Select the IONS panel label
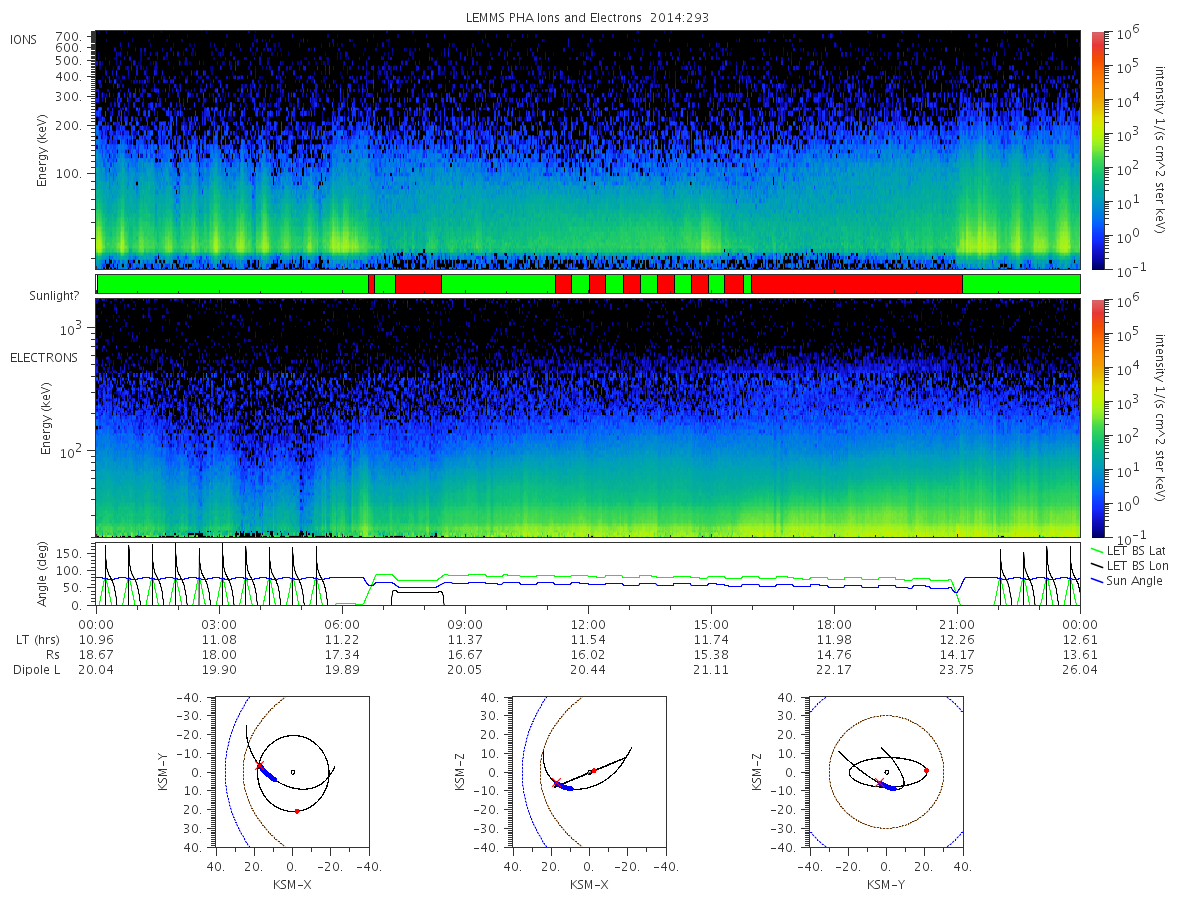Viewport: 1200px width, 900px height. click(x=24, y=39)
